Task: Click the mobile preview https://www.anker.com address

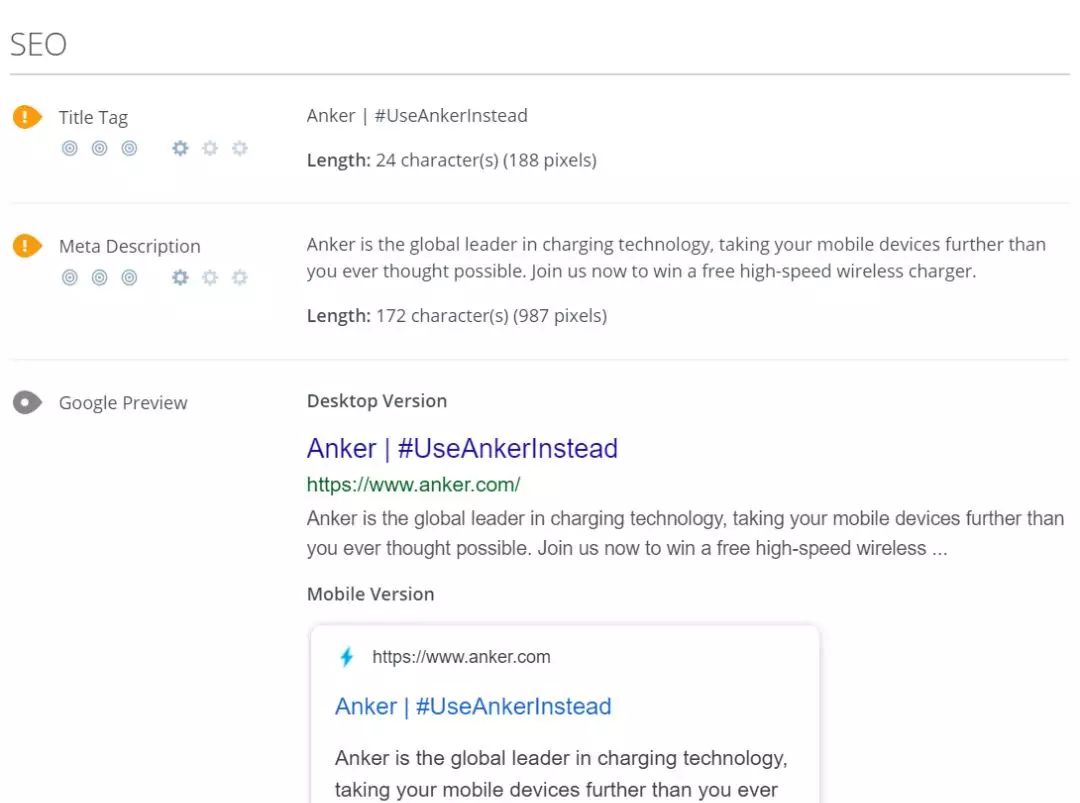Action: 461,657
